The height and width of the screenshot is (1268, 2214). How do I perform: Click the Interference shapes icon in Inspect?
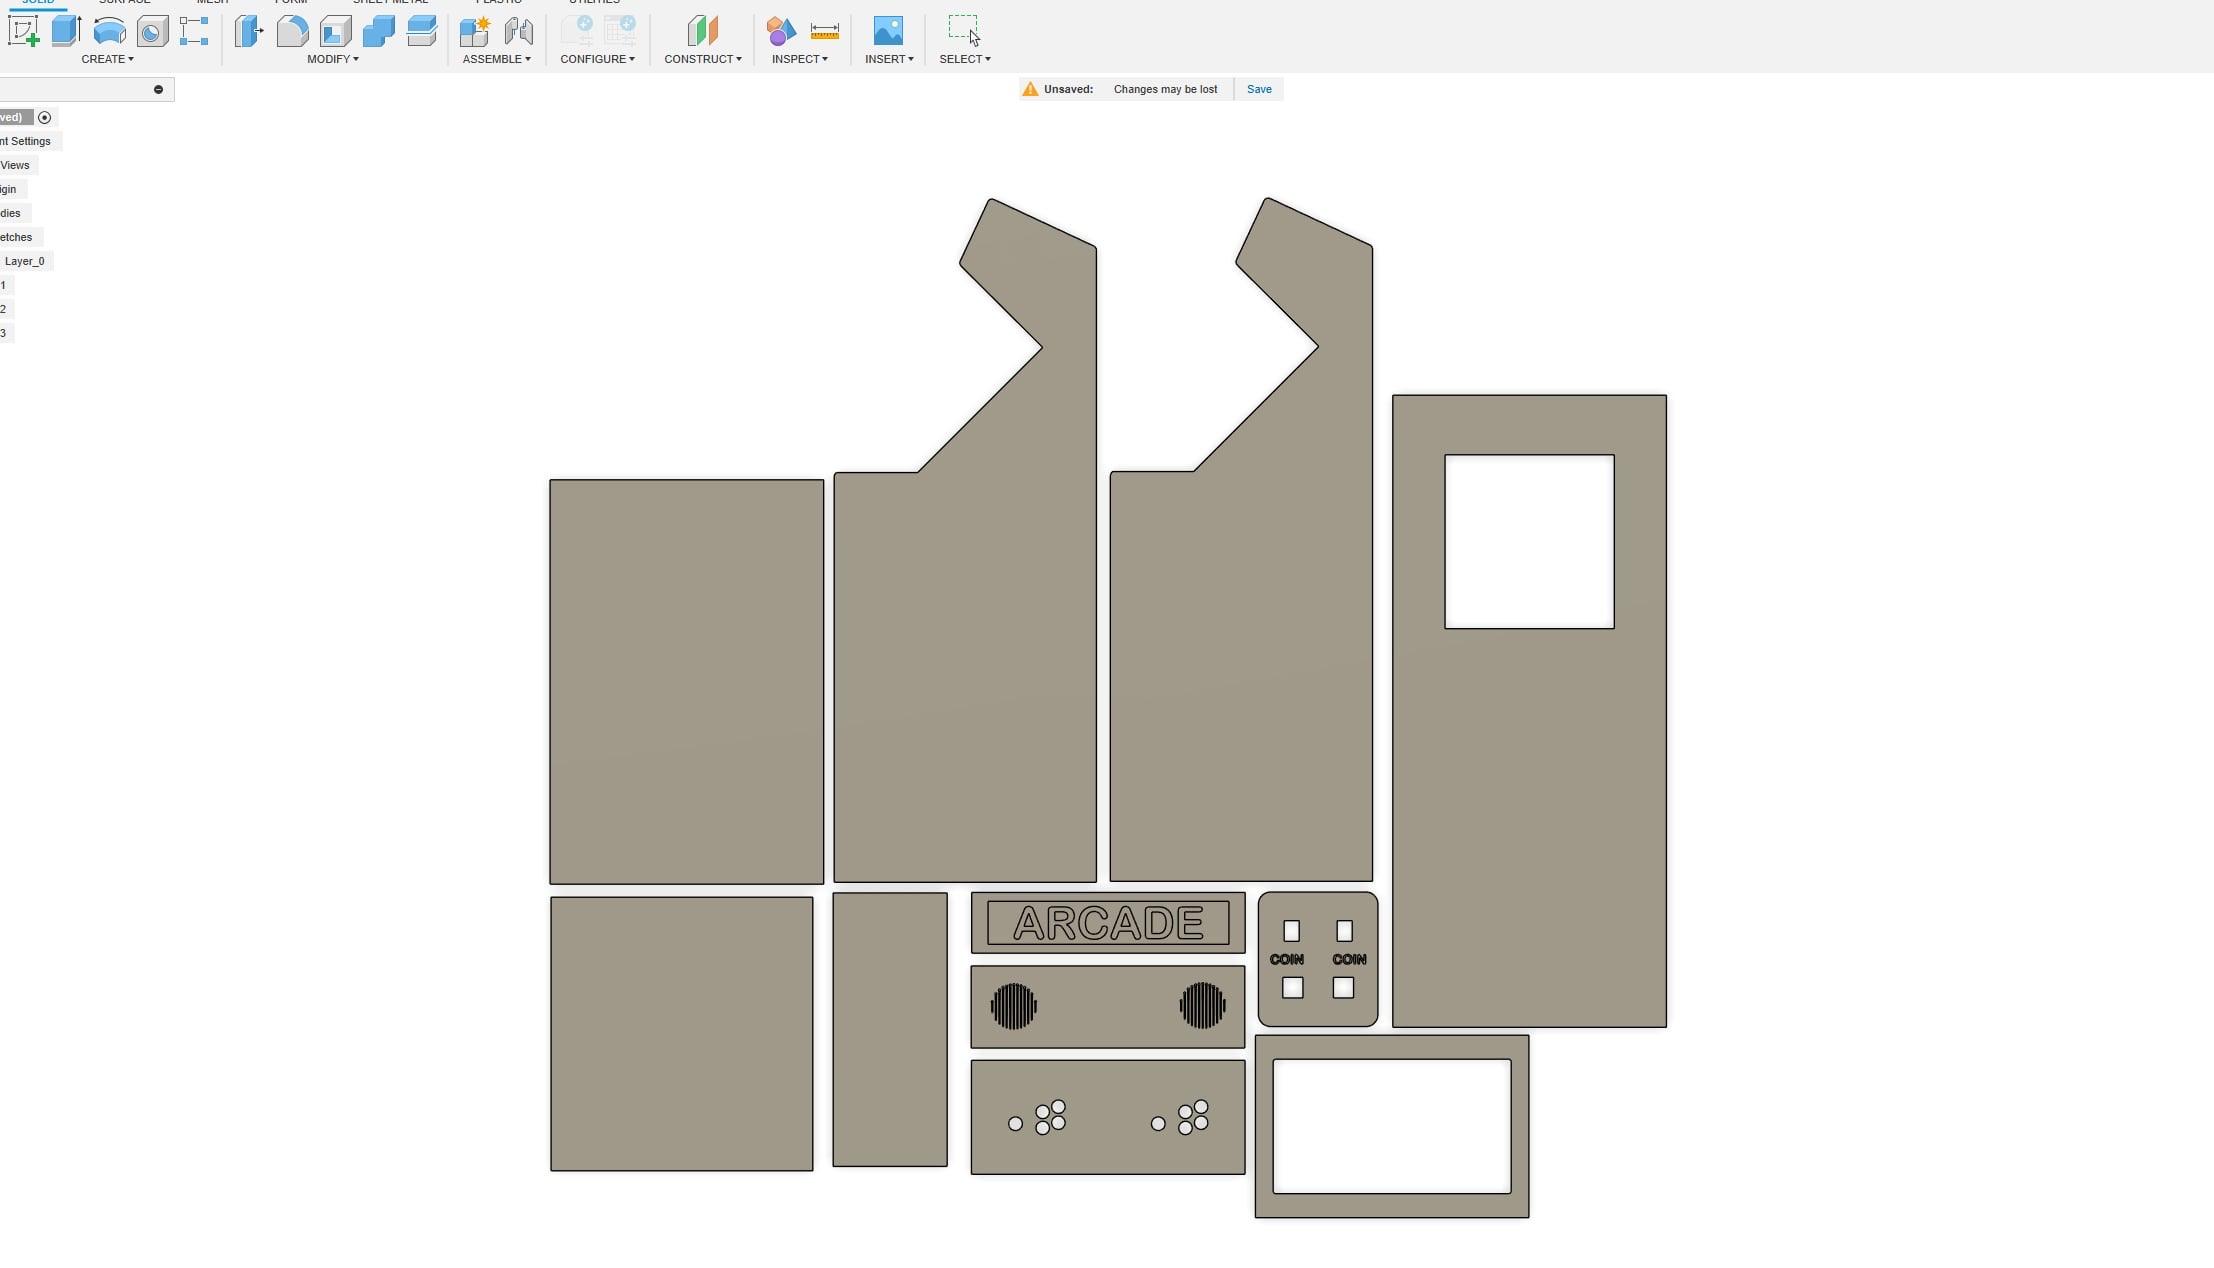click(781, 31)
